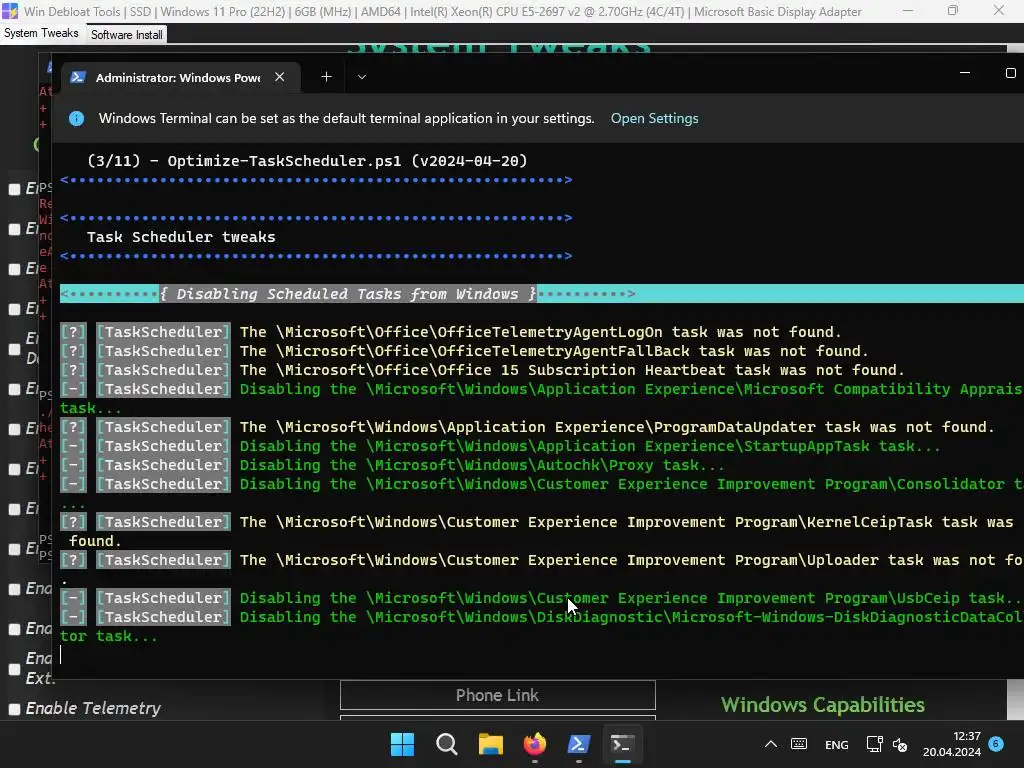Click the ProgramDataUpdater not found line
Image resolution: width=1024 pixels, height=768 pixels.
coord(528,427)
